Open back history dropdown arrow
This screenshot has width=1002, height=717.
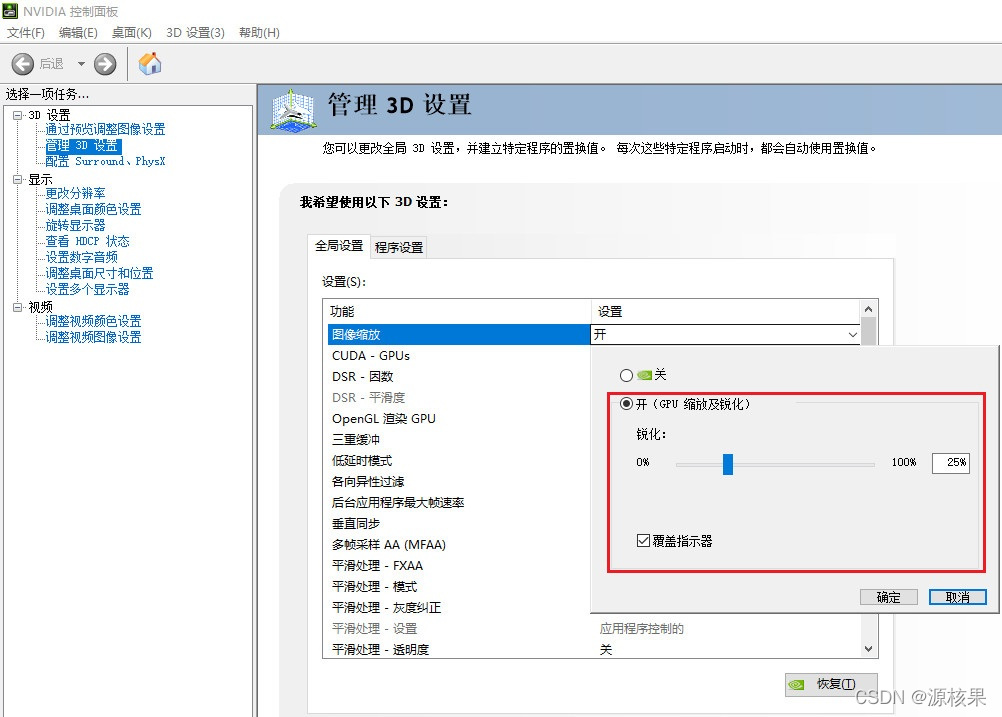pos(81,64)
